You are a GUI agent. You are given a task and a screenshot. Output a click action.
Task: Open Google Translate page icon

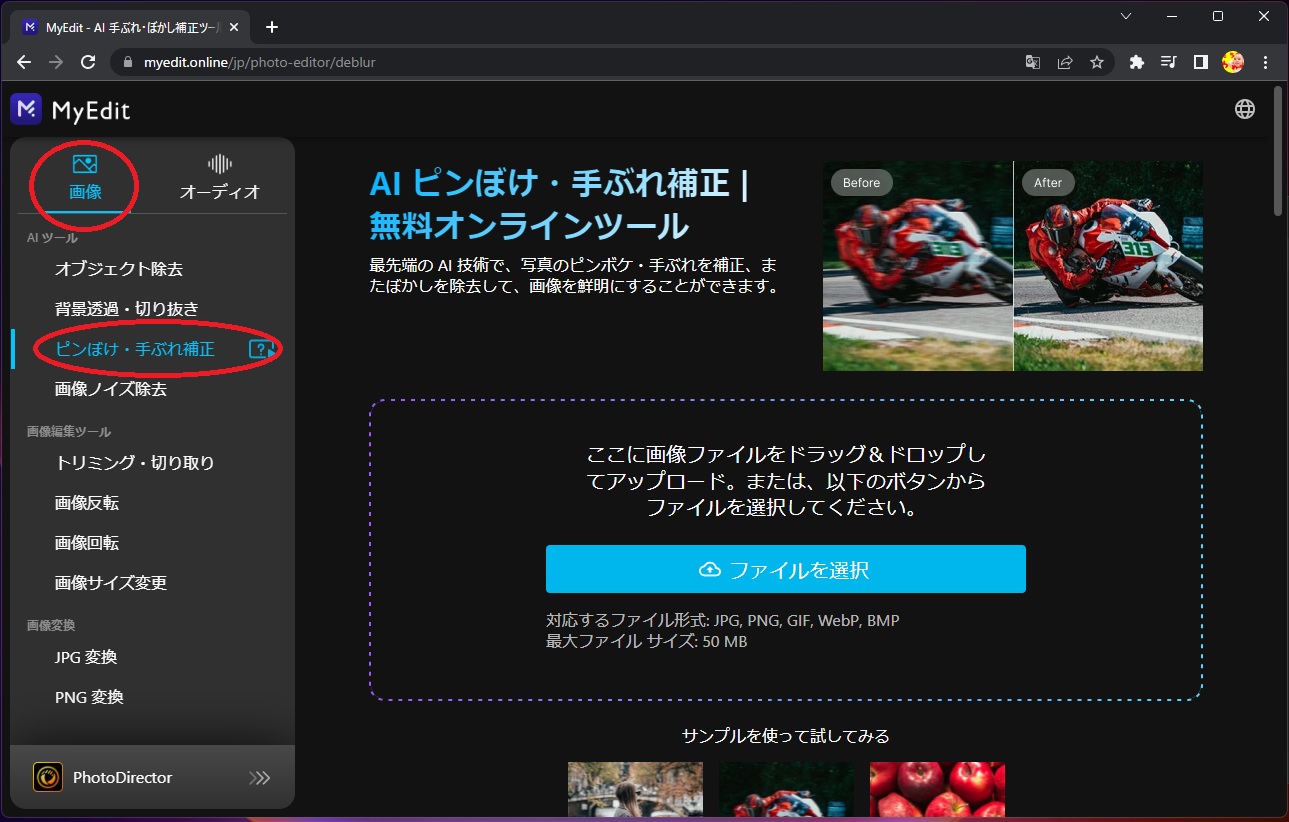(1033, 62)
